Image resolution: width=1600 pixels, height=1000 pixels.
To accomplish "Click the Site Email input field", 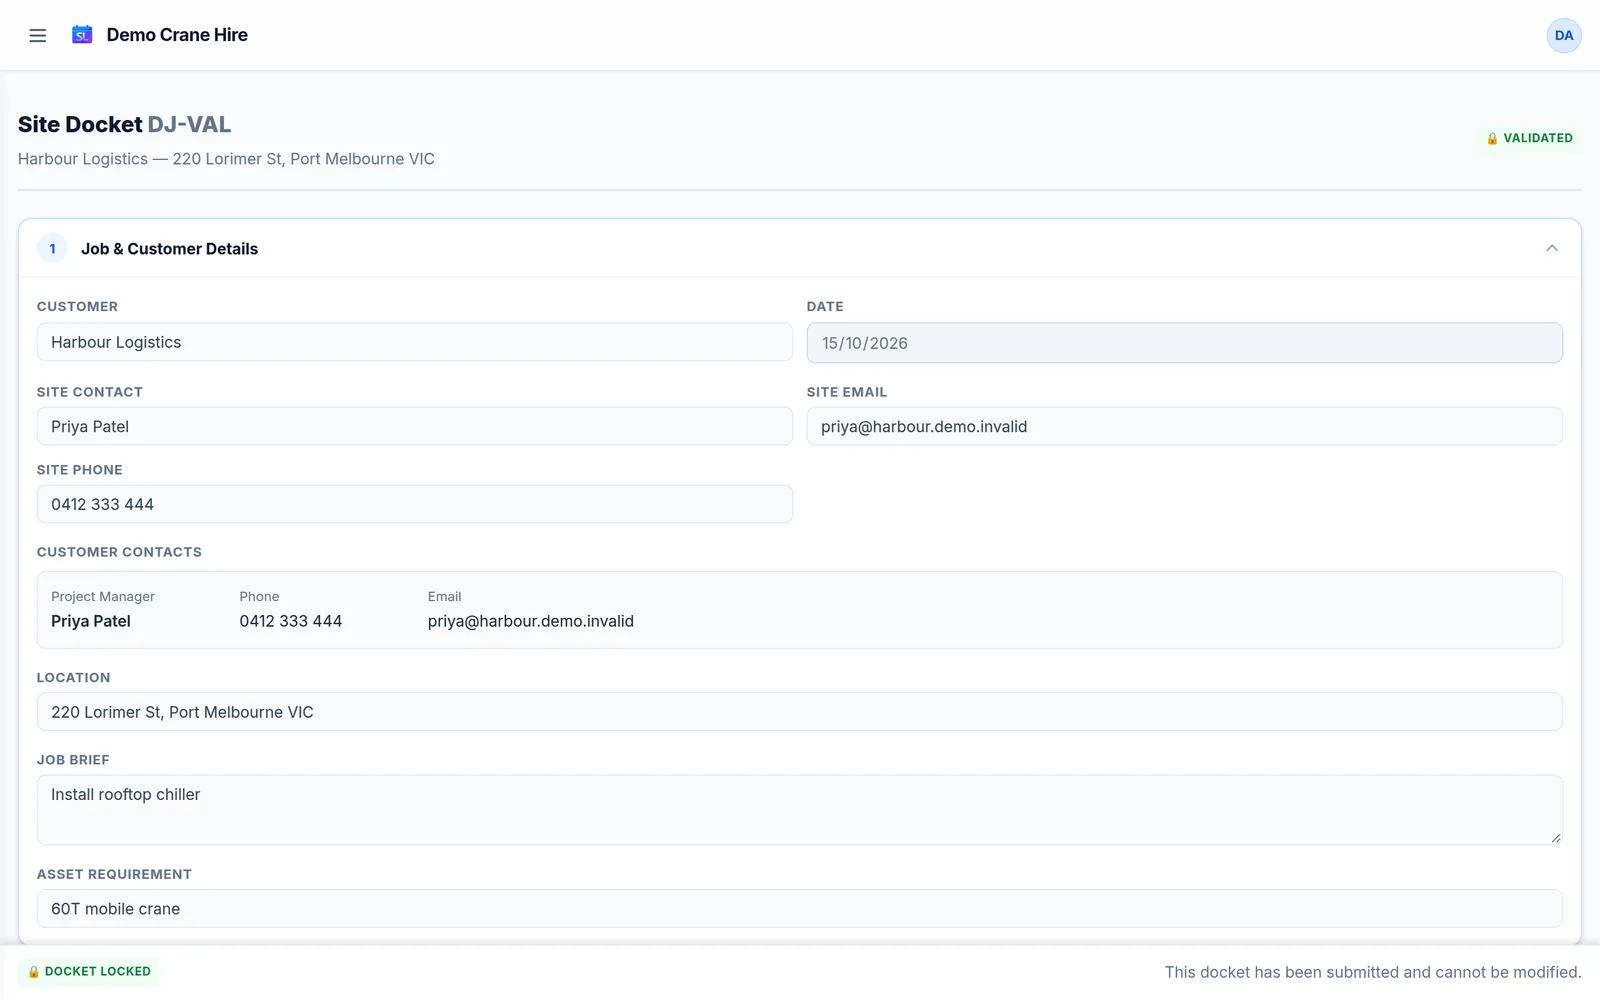I will click(x=1185, y=426).
